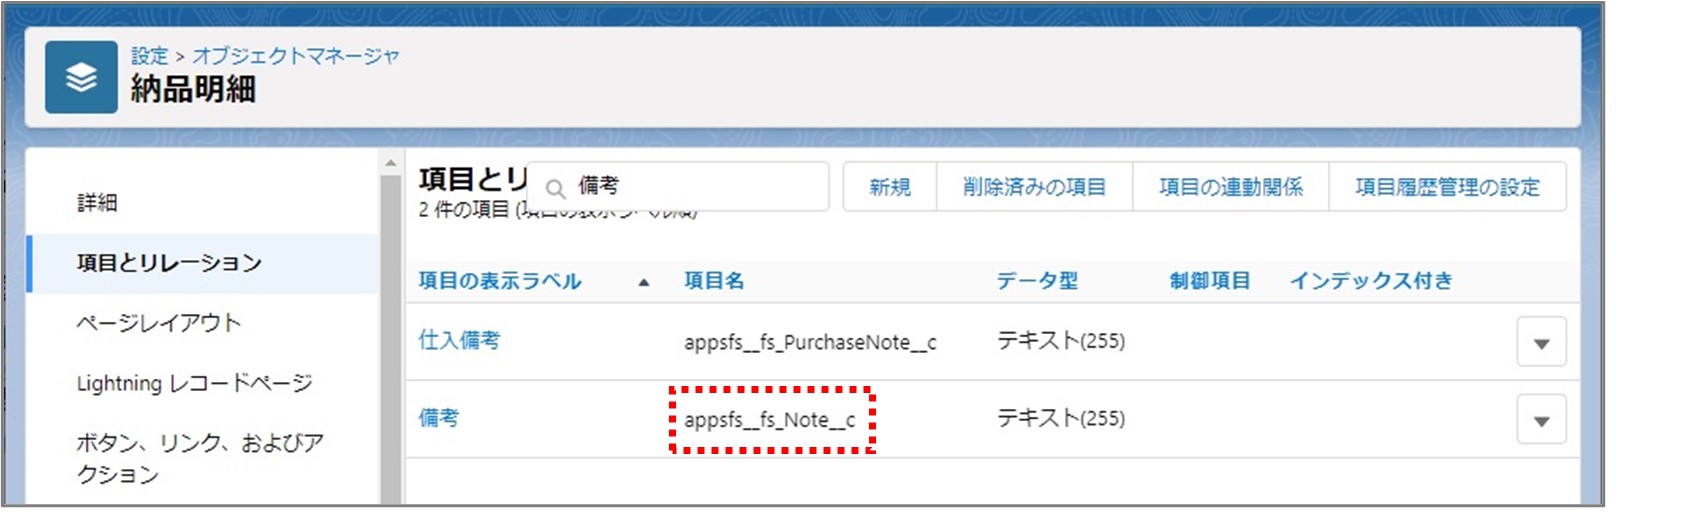Click the scrollbar up arrow above sidebar

390,163
